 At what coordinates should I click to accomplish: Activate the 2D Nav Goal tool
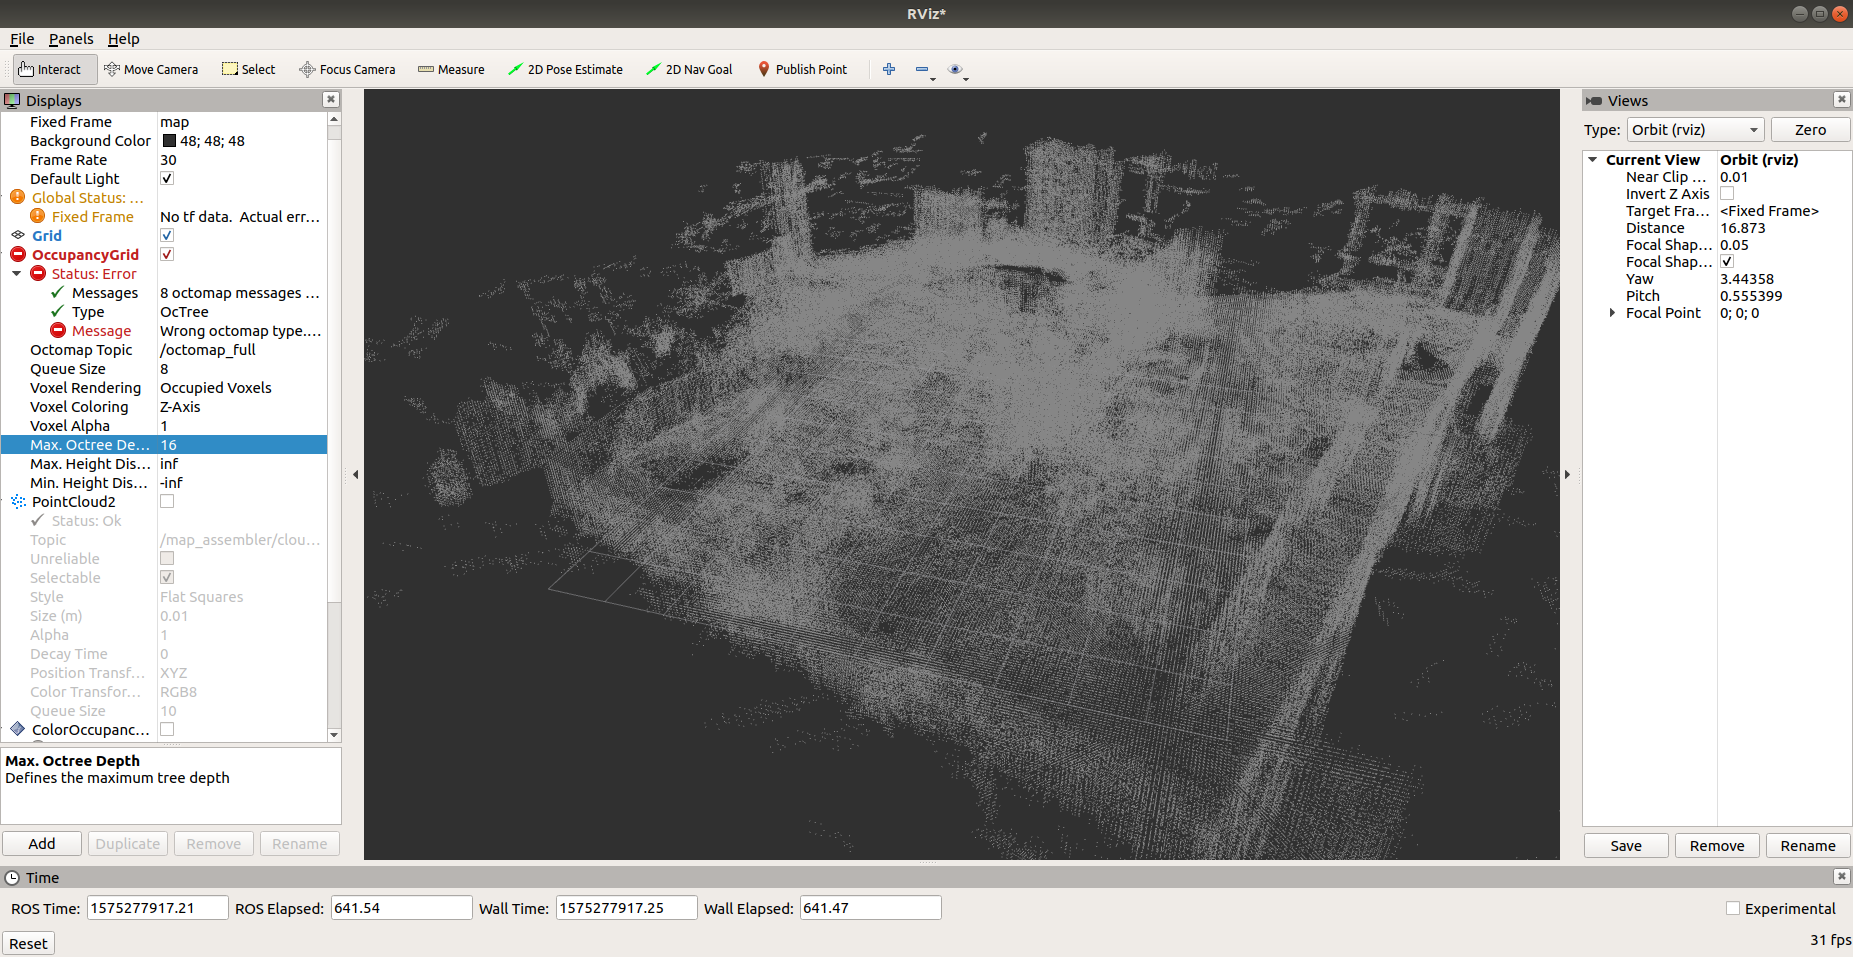[x=689, y=69]
